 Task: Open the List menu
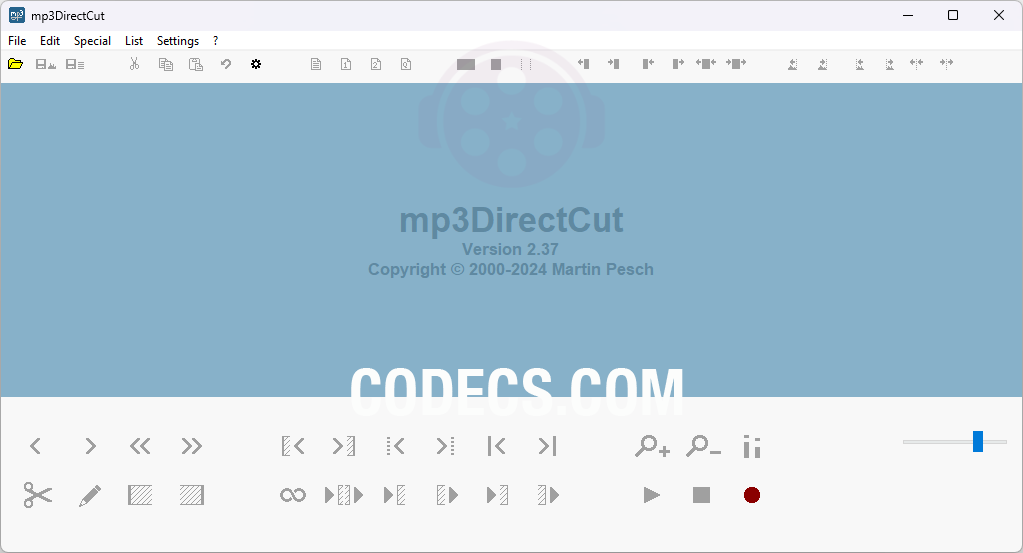134,40
